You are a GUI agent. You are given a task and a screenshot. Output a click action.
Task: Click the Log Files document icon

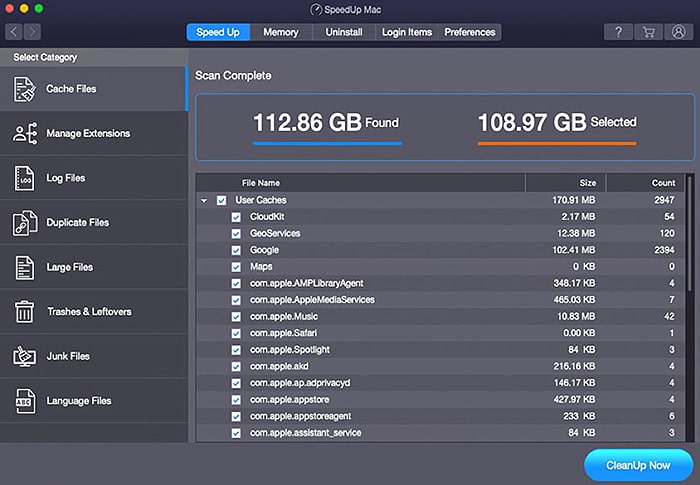point(24,178)
